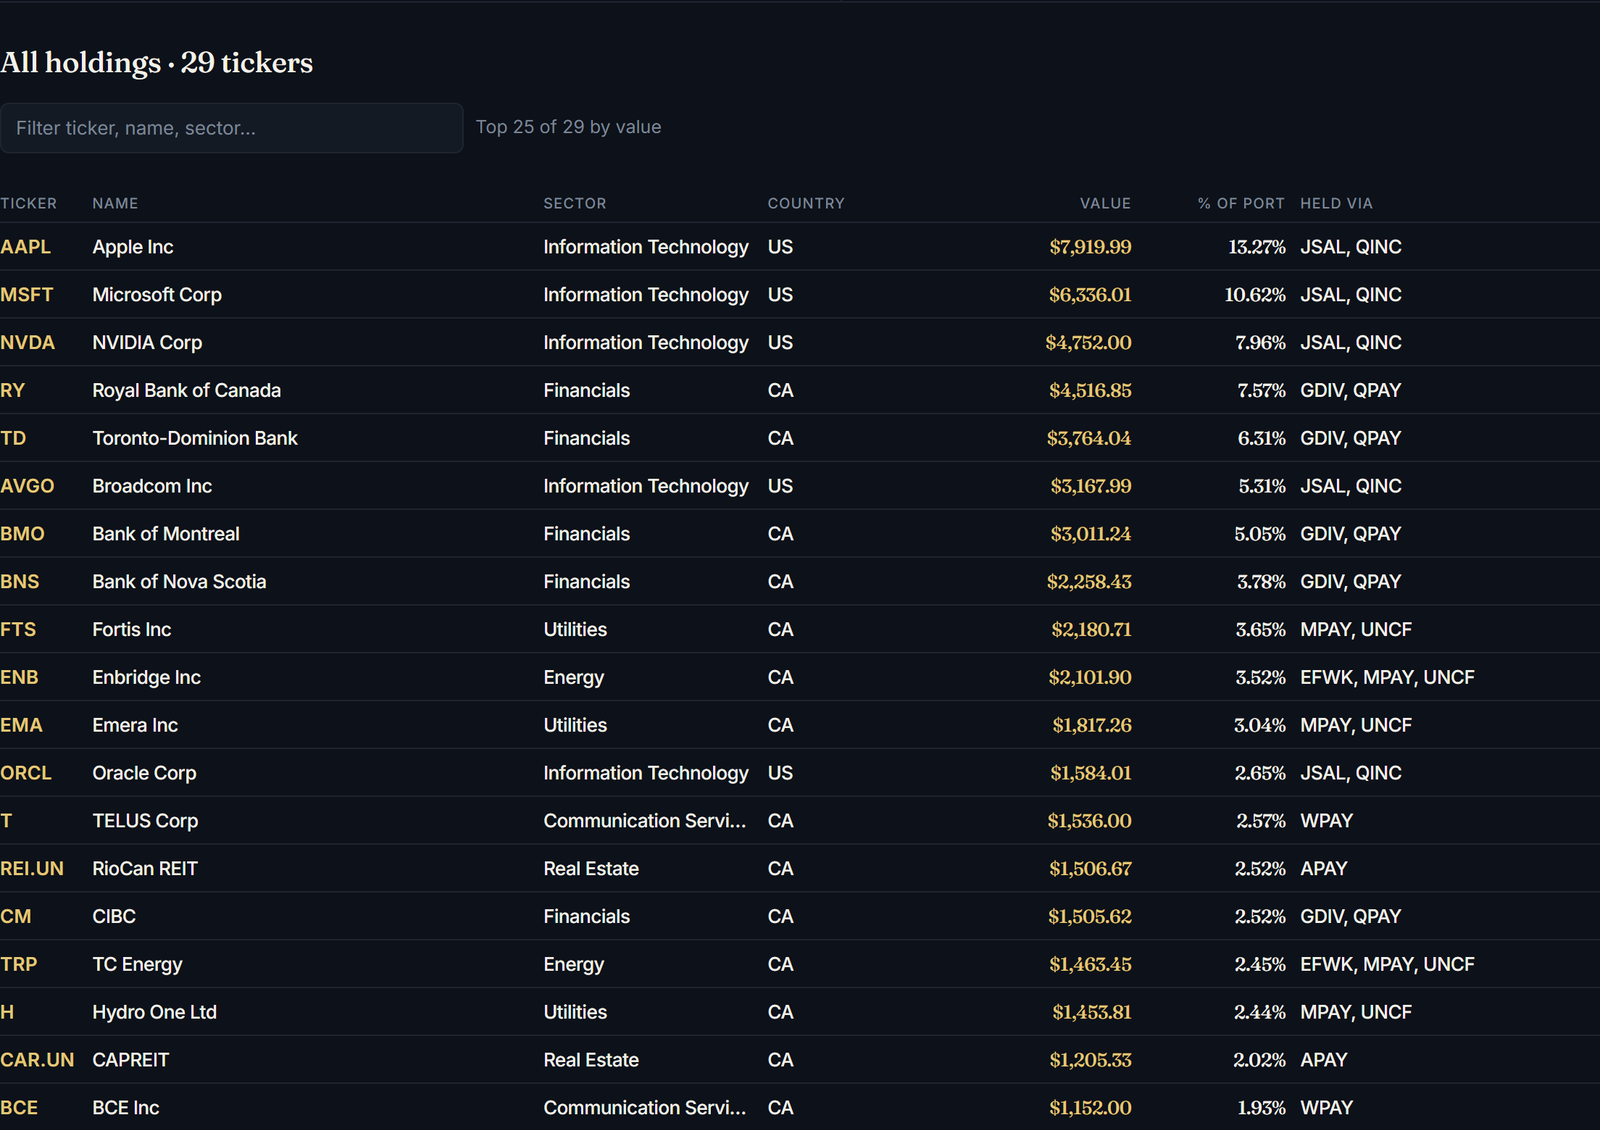Click the Microsoft Corp name
This screenshot has width=1600, height=1130.
157,295
